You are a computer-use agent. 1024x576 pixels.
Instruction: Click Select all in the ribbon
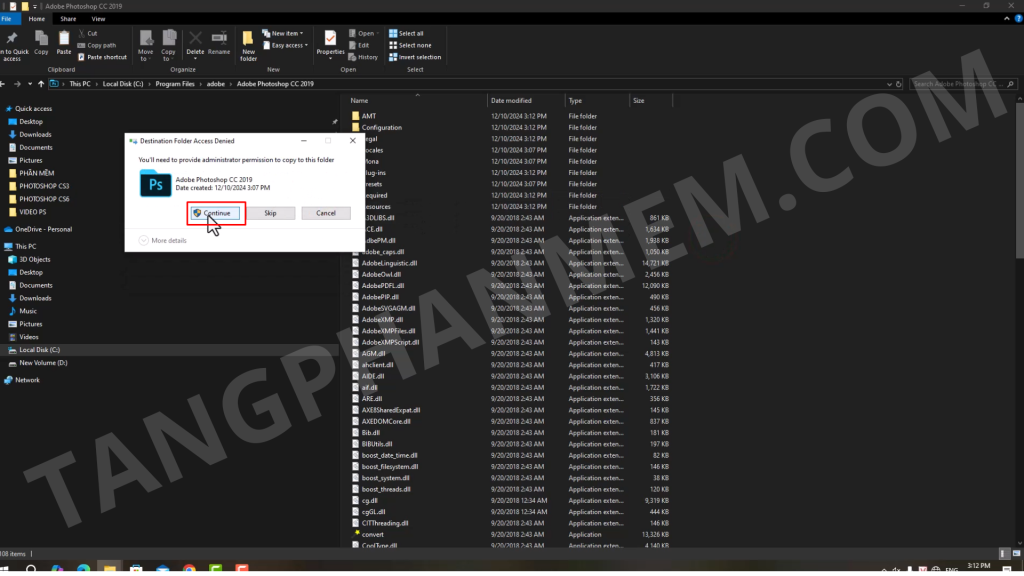(x=410, y=33)
